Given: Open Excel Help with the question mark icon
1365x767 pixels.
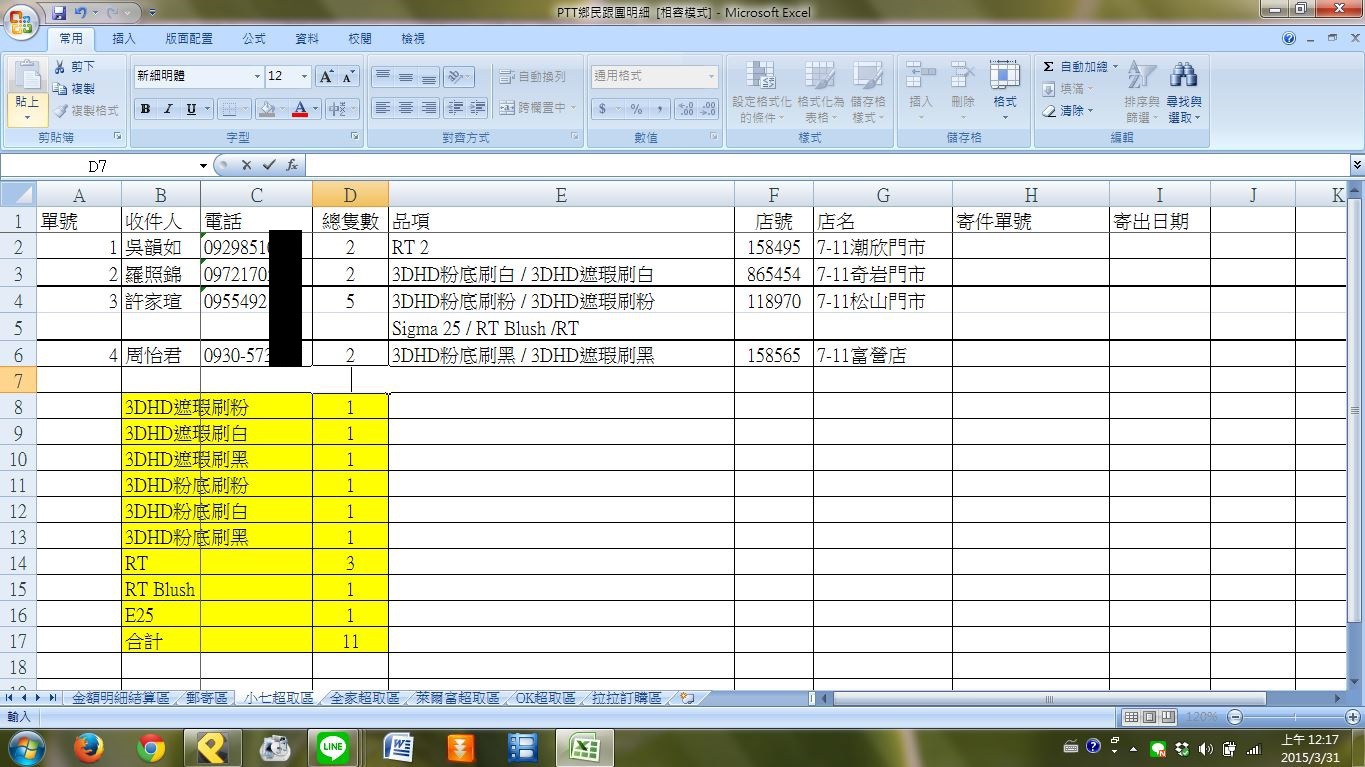Looking at the screenshot, I should click(1289, 39).
